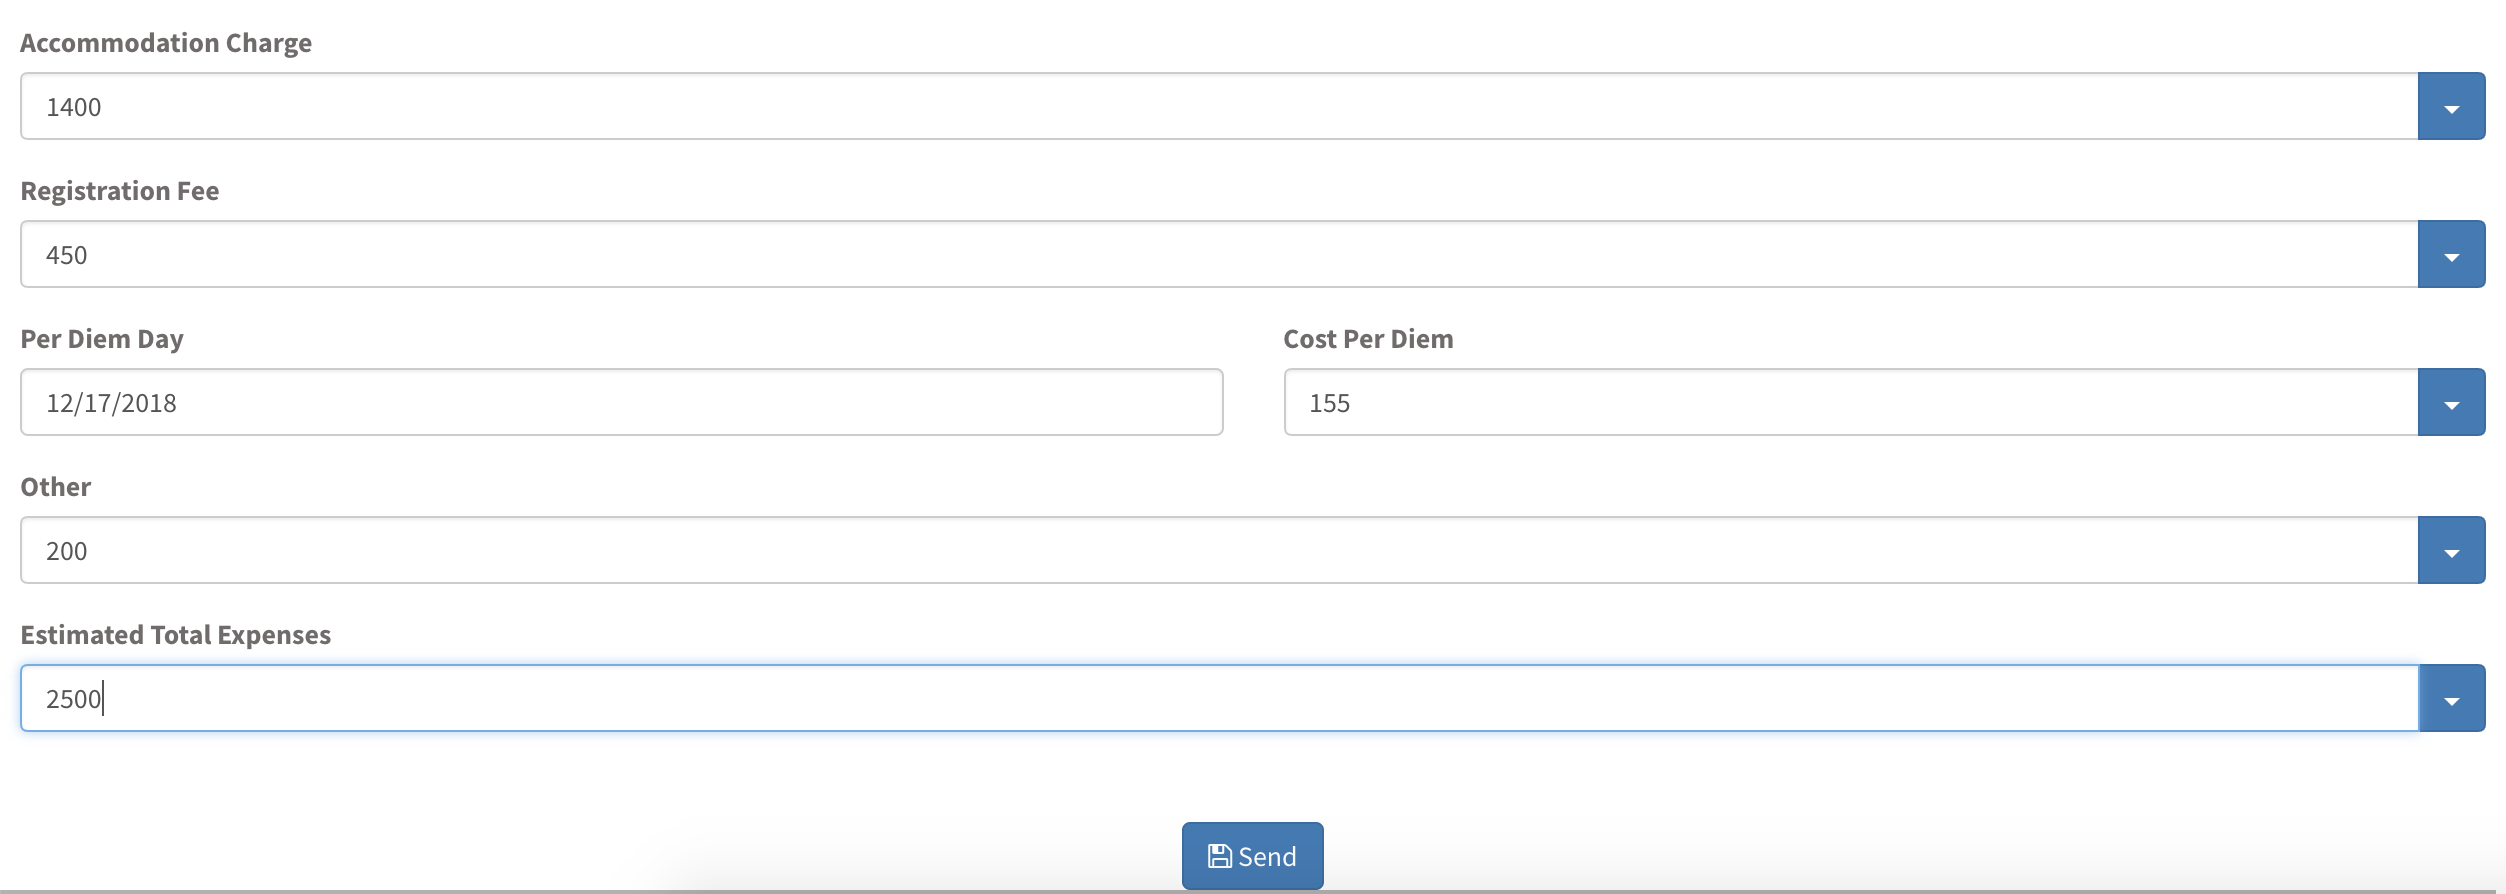Open the Estimated Total Expenses dropdown arrow
This screenshot has width=2506, height=894.
(x=2451, y=698)
